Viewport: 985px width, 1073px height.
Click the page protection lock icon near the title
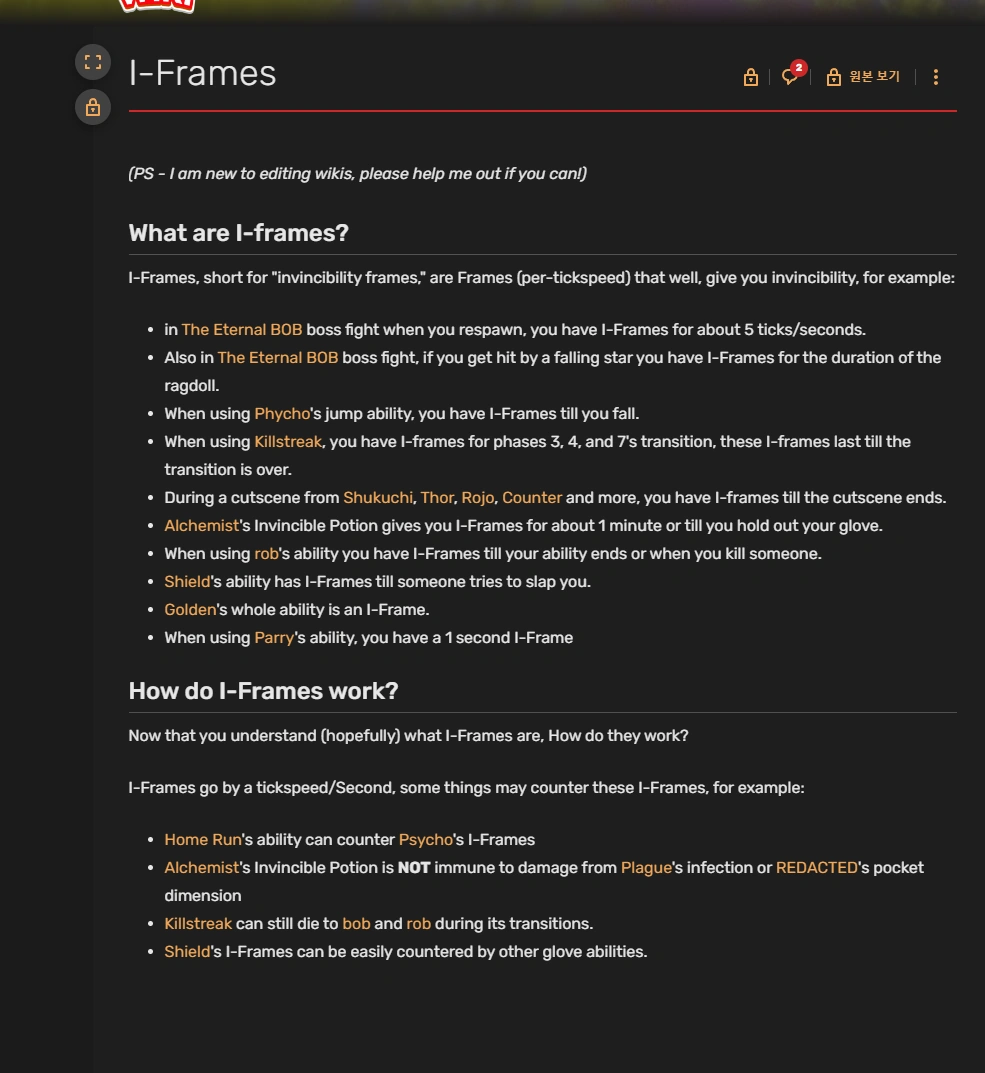749,76
